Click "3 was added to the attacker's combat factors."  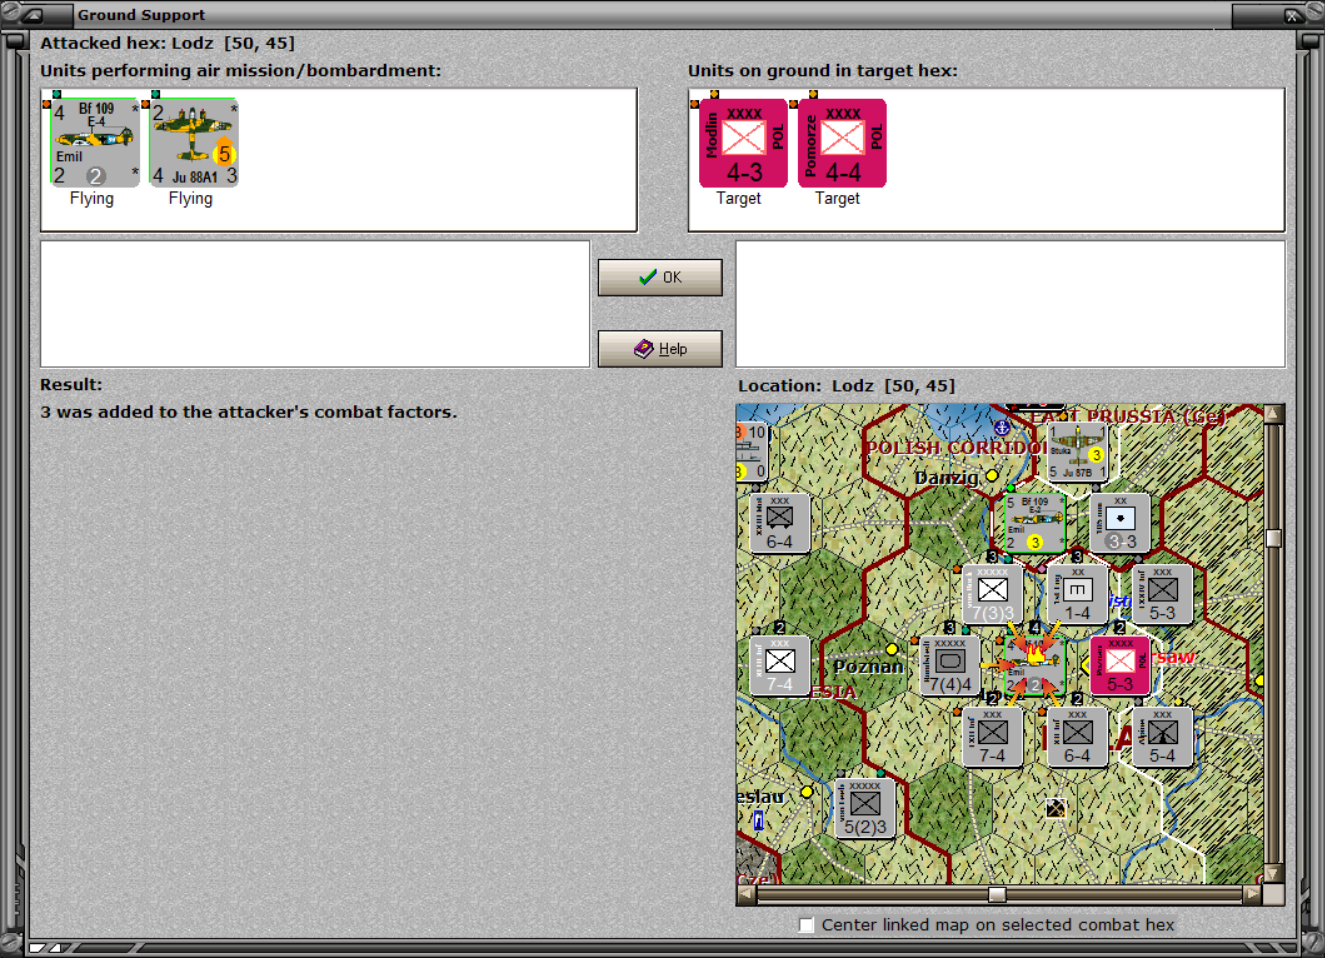point(248,412)
